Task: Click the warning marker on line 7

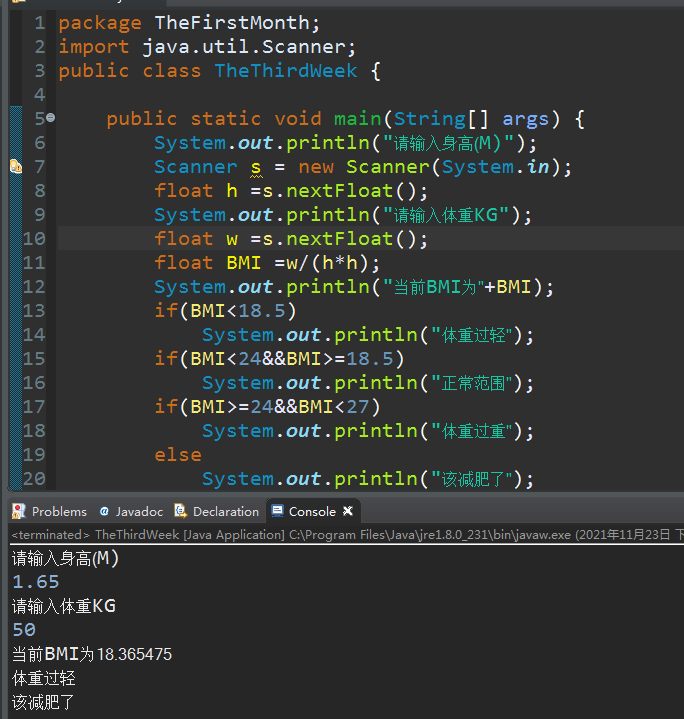Action: 16,166
